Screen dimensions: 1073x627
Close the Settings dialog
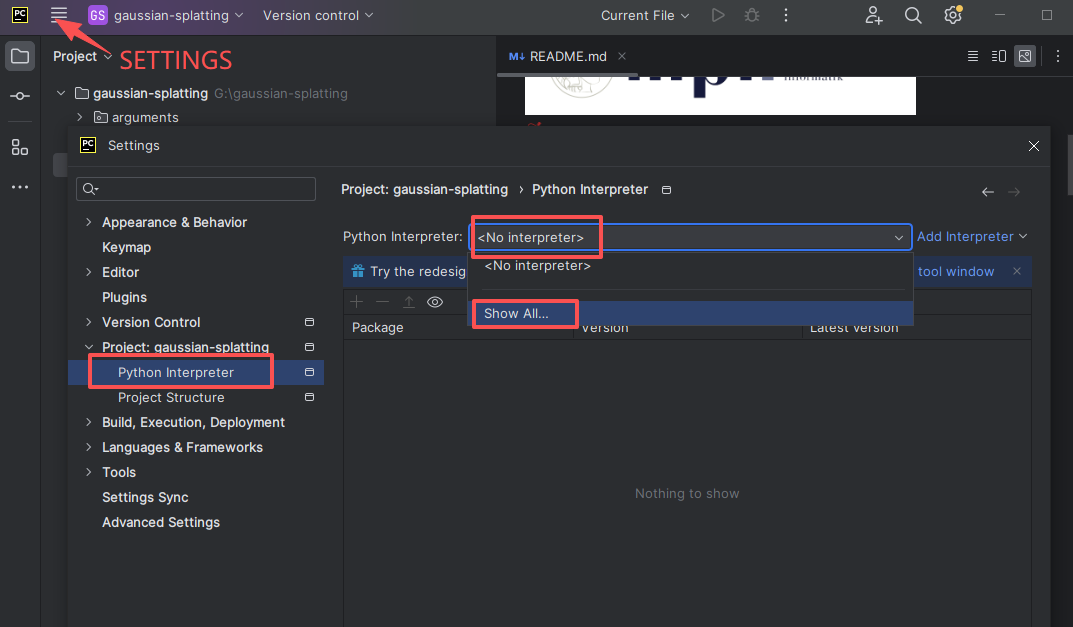click(x=1034, y=146)
